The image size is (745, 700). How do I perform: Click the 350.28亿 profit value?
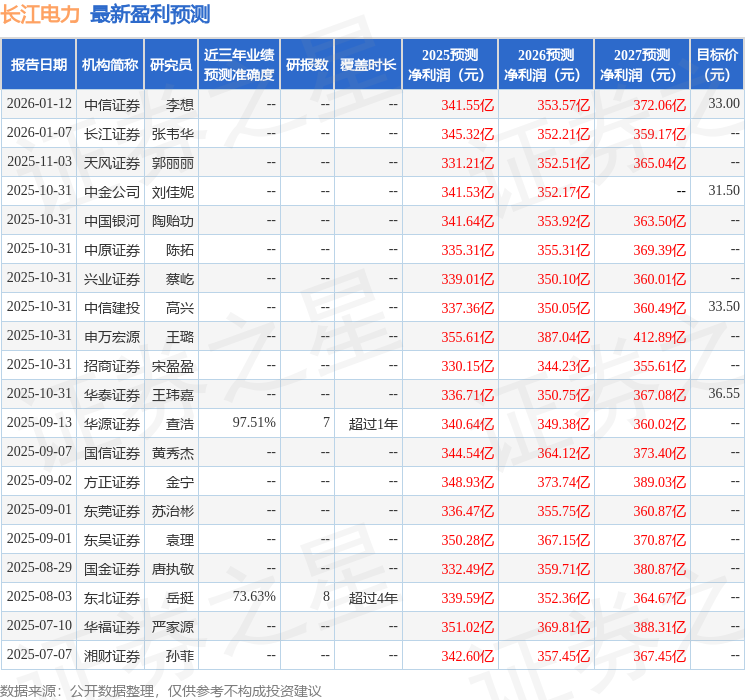click(x=468, y=540)
